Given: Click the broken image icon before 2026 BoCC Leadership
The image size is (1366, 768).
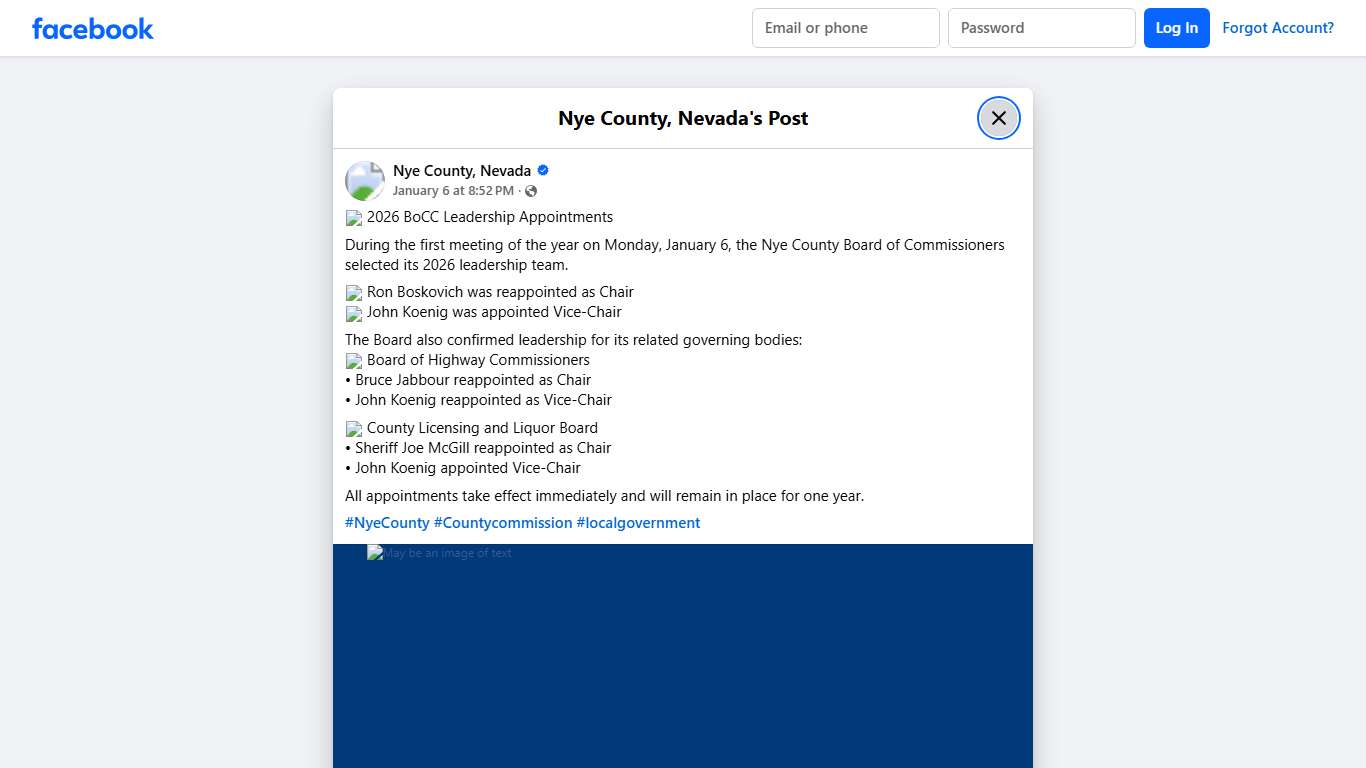Looking at the screenshot, I should point(354,218).
